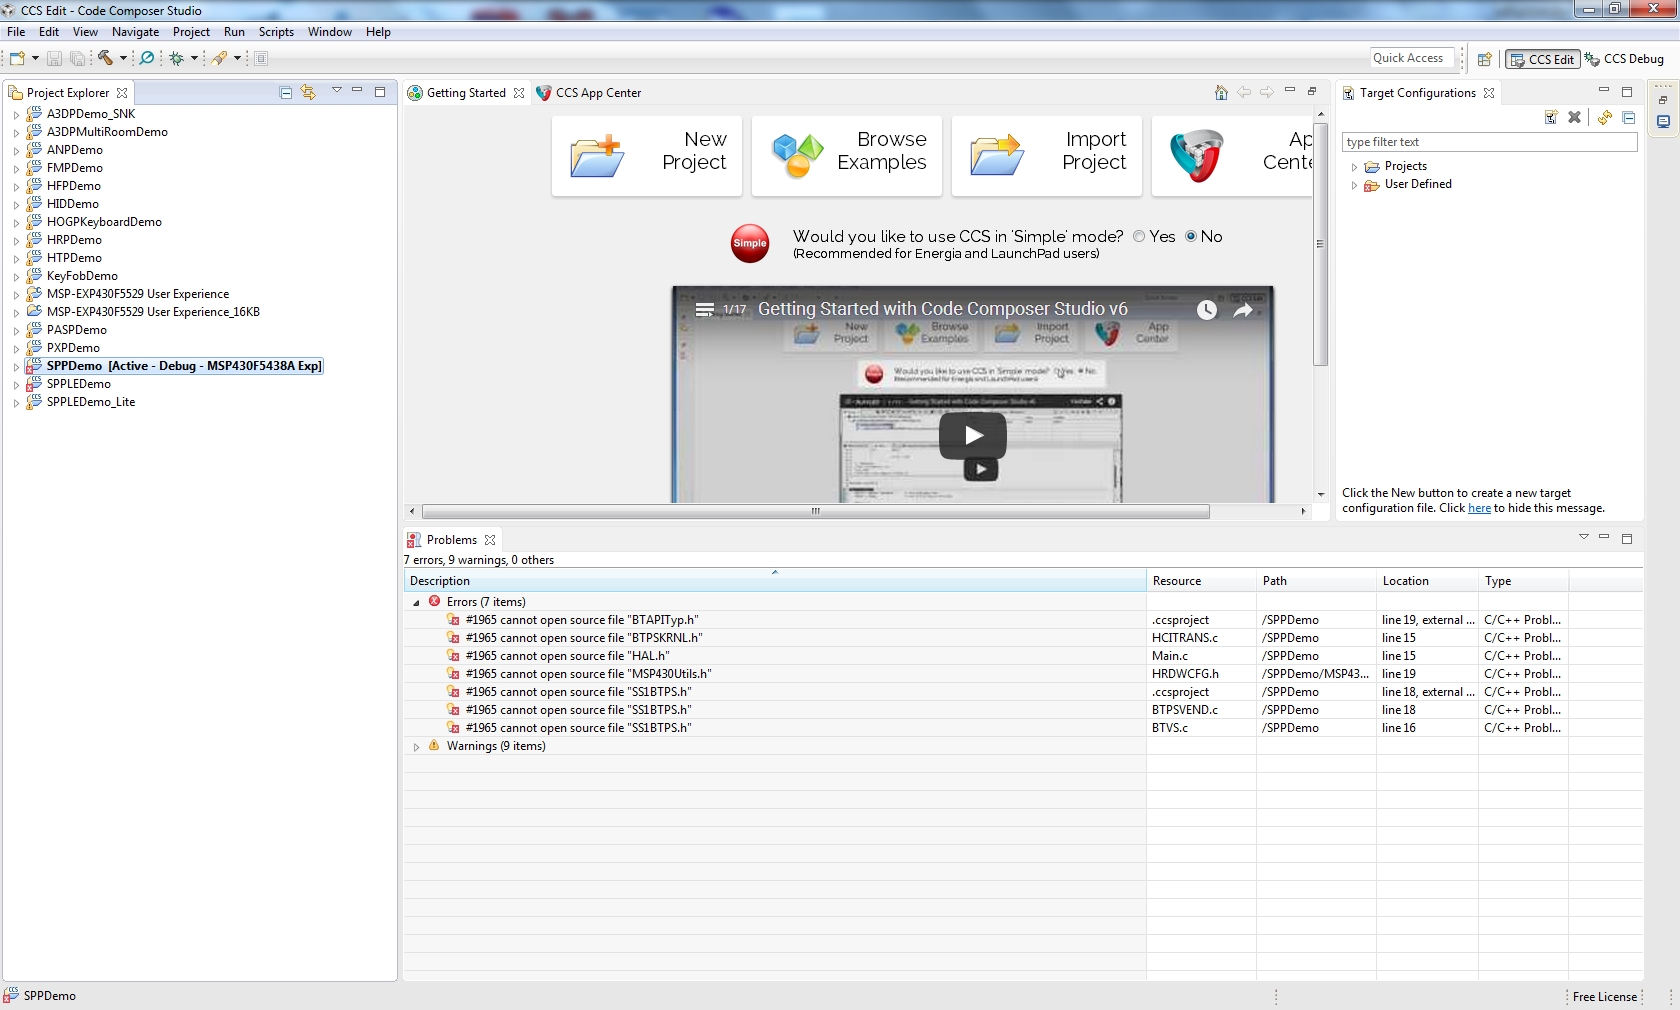Refresh the Target Configurations list
Viewport: 1680px width, 1010px height.
tap(1605, 117)
